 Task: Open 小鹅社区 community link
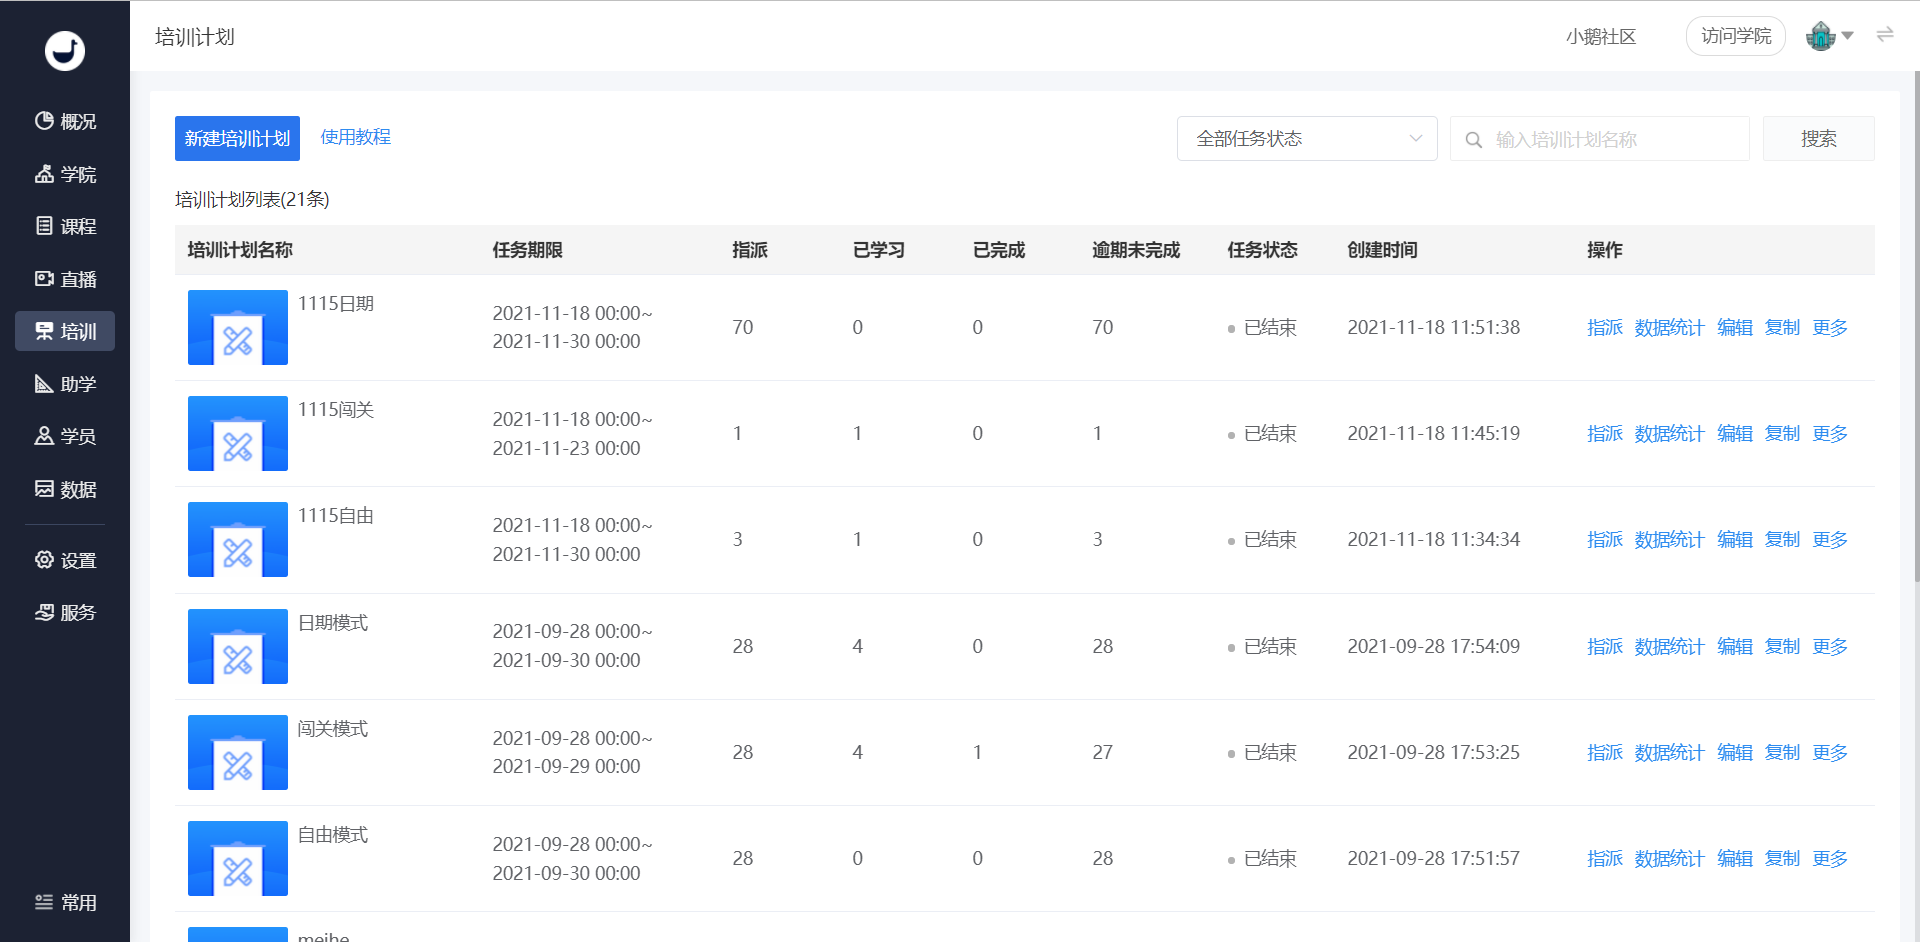[x=1601, y=37]
